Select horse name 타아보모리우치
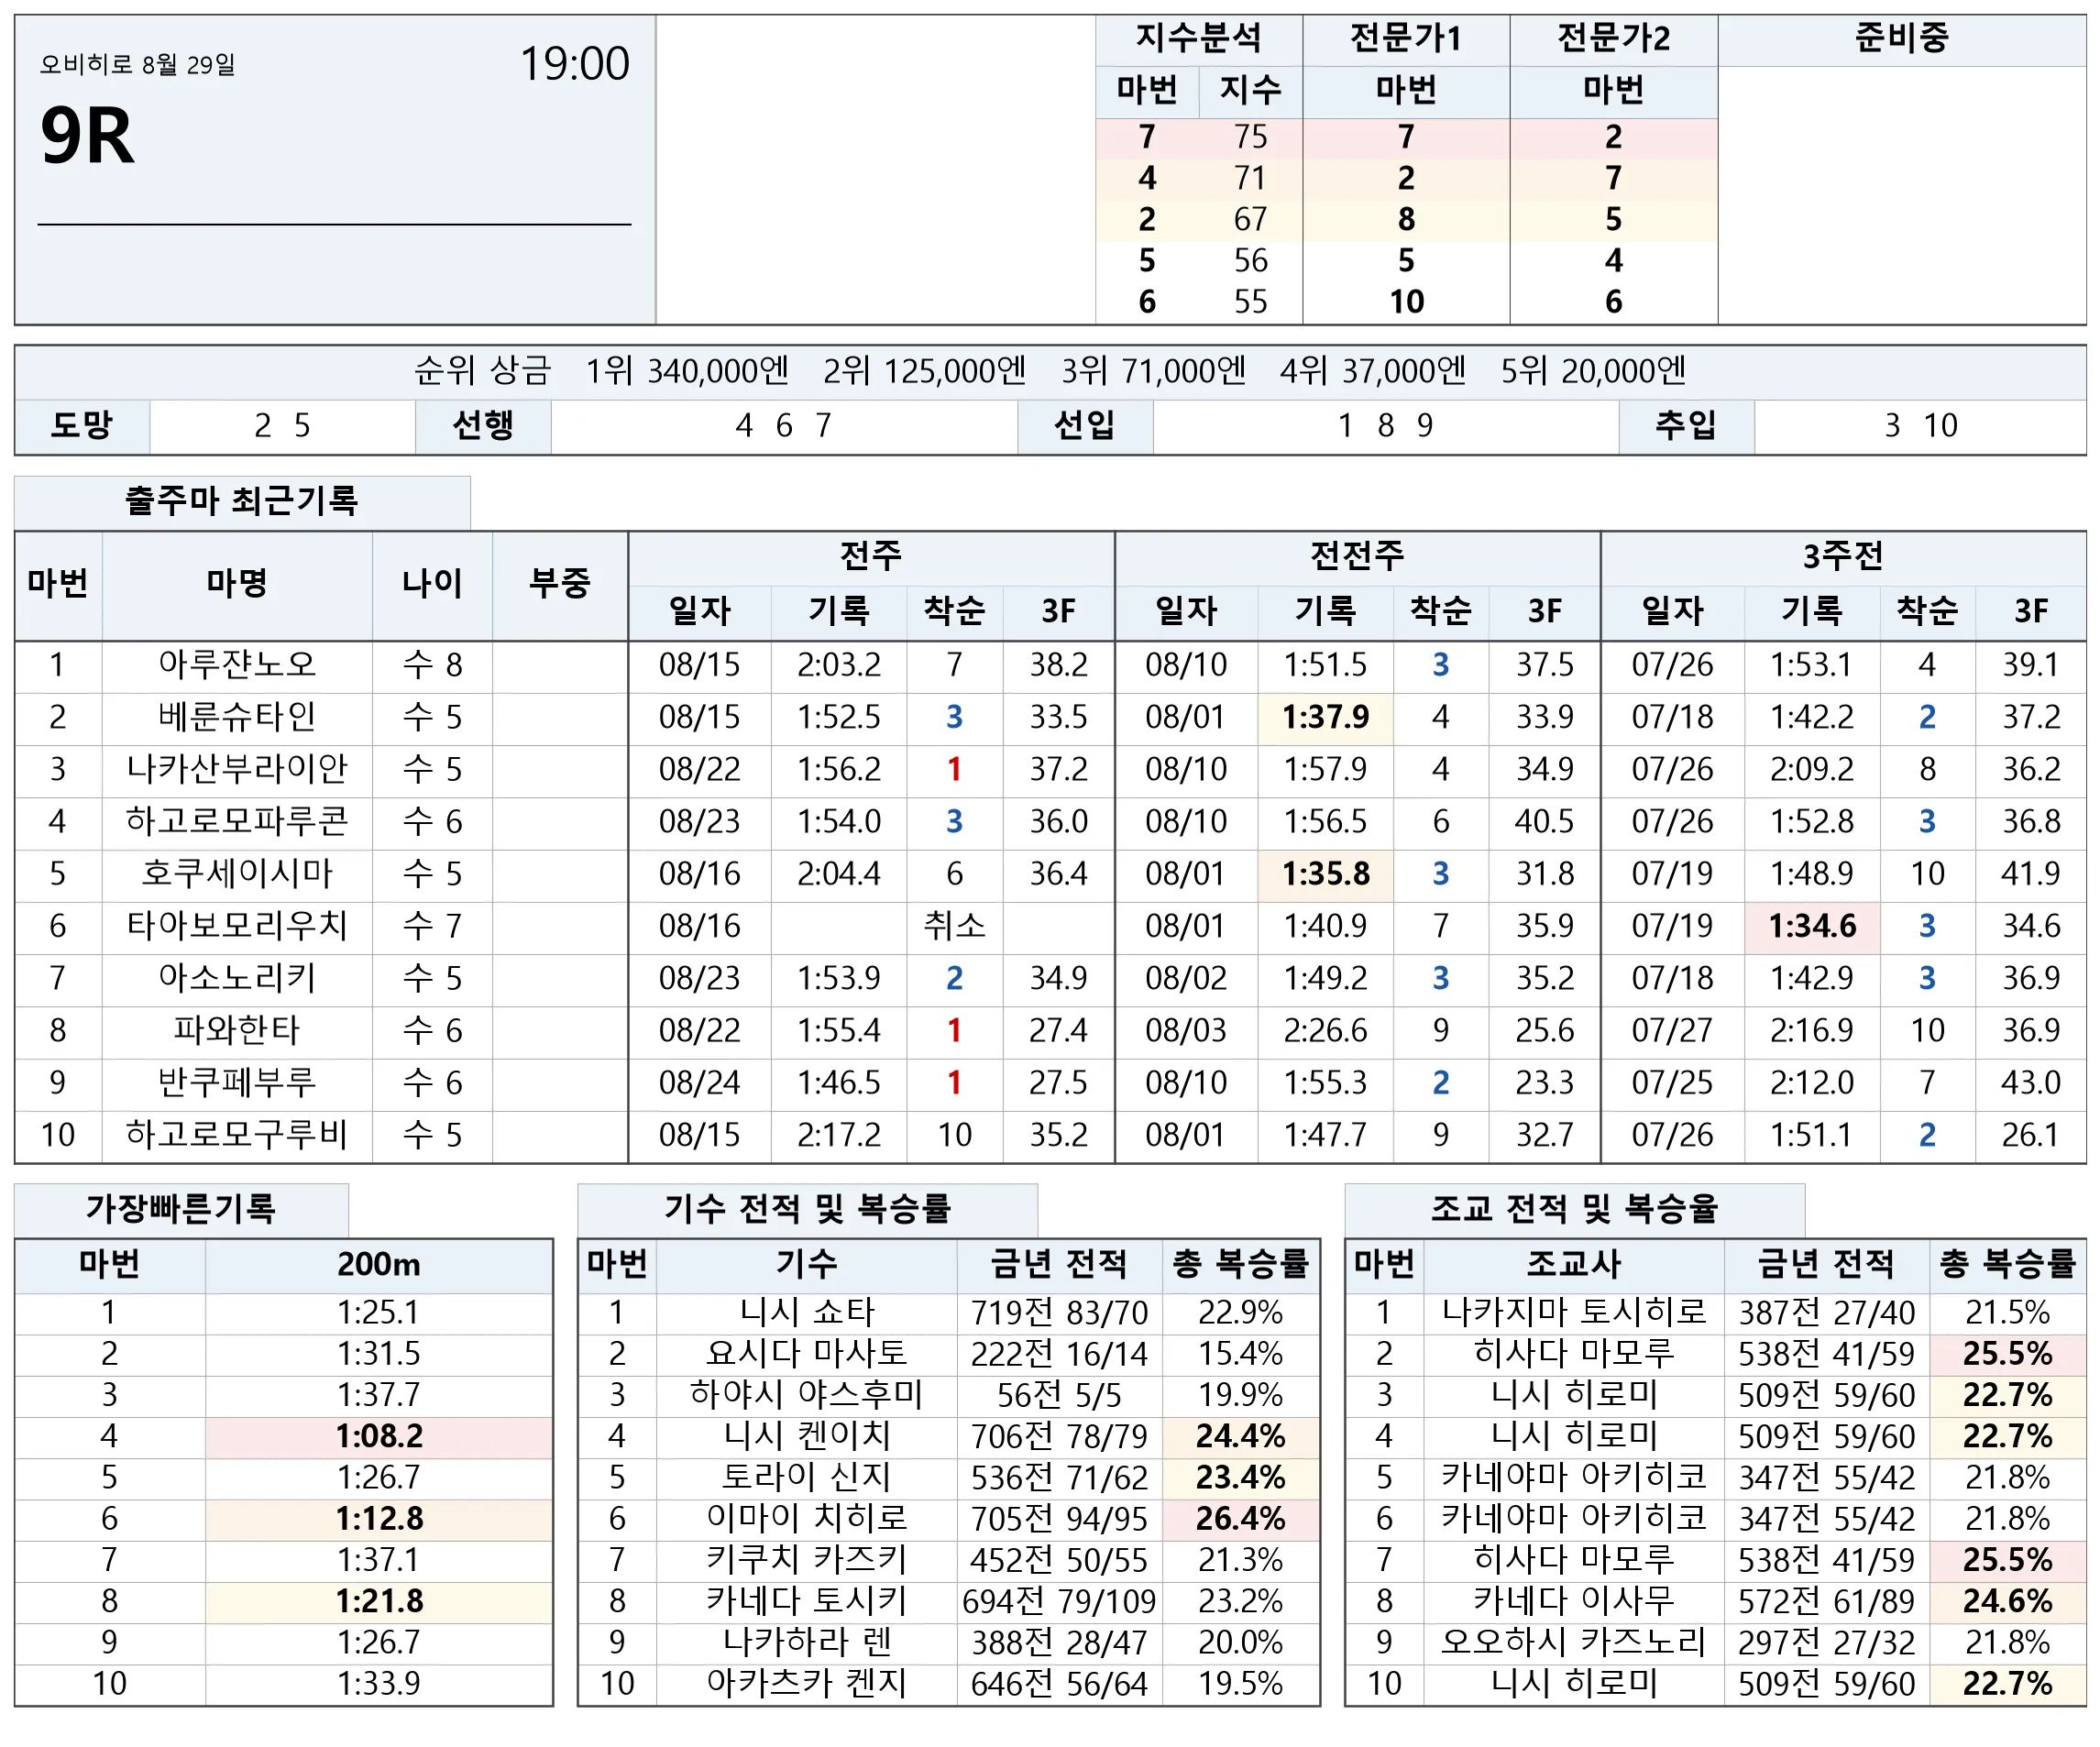The width and height of the screenshot is (2100, 1747). click(237, 926)
